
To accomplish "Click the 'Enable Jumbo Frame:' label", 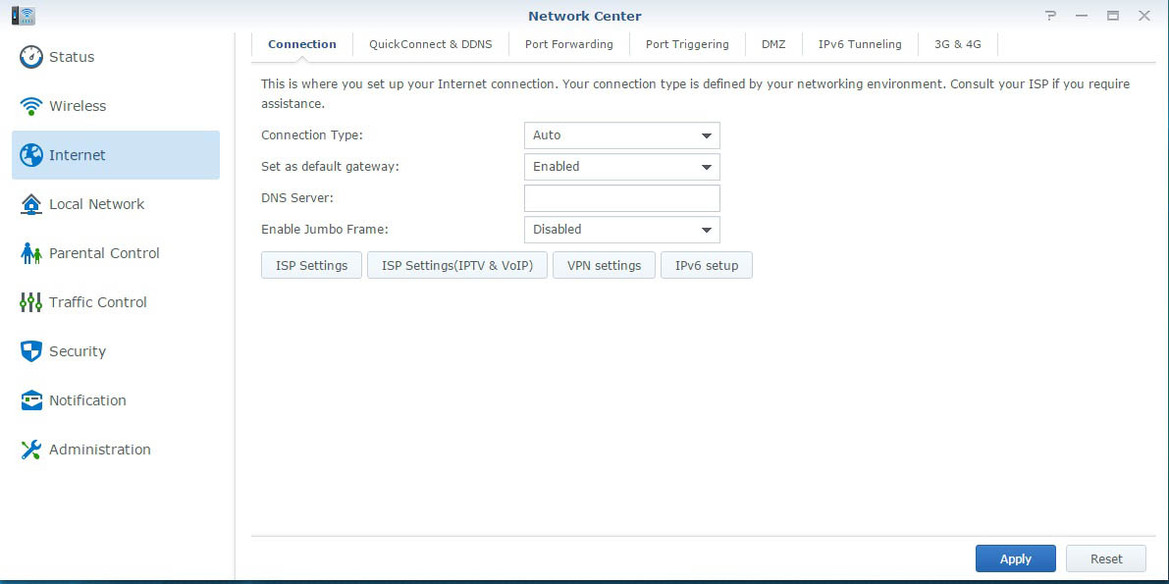I will tap(325, 230).
